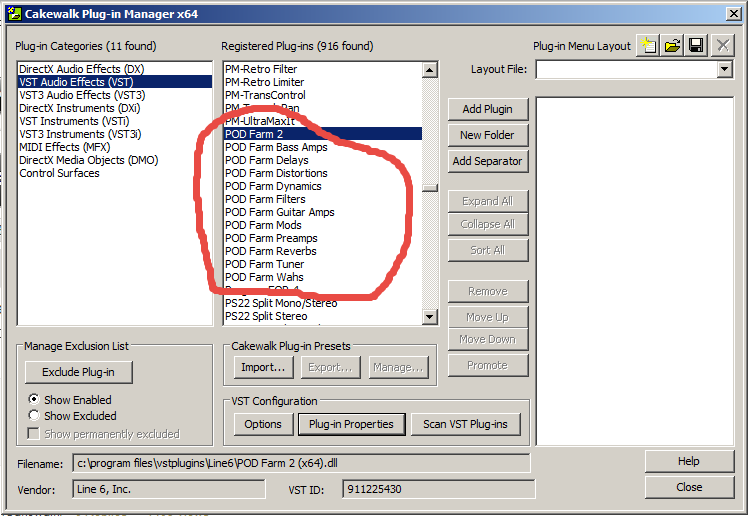Open the Layout File dropdown
This screenshot has width=748, height=516.
(x=725, y=70)
